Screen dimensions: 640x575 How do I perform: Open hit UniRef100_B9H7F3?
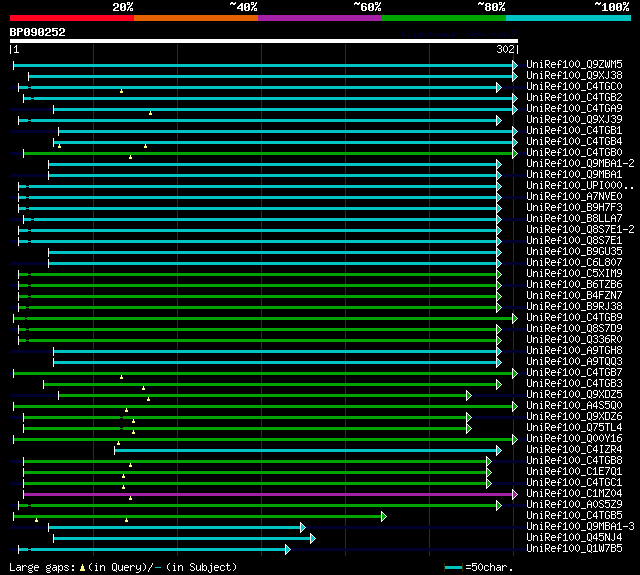574,208
